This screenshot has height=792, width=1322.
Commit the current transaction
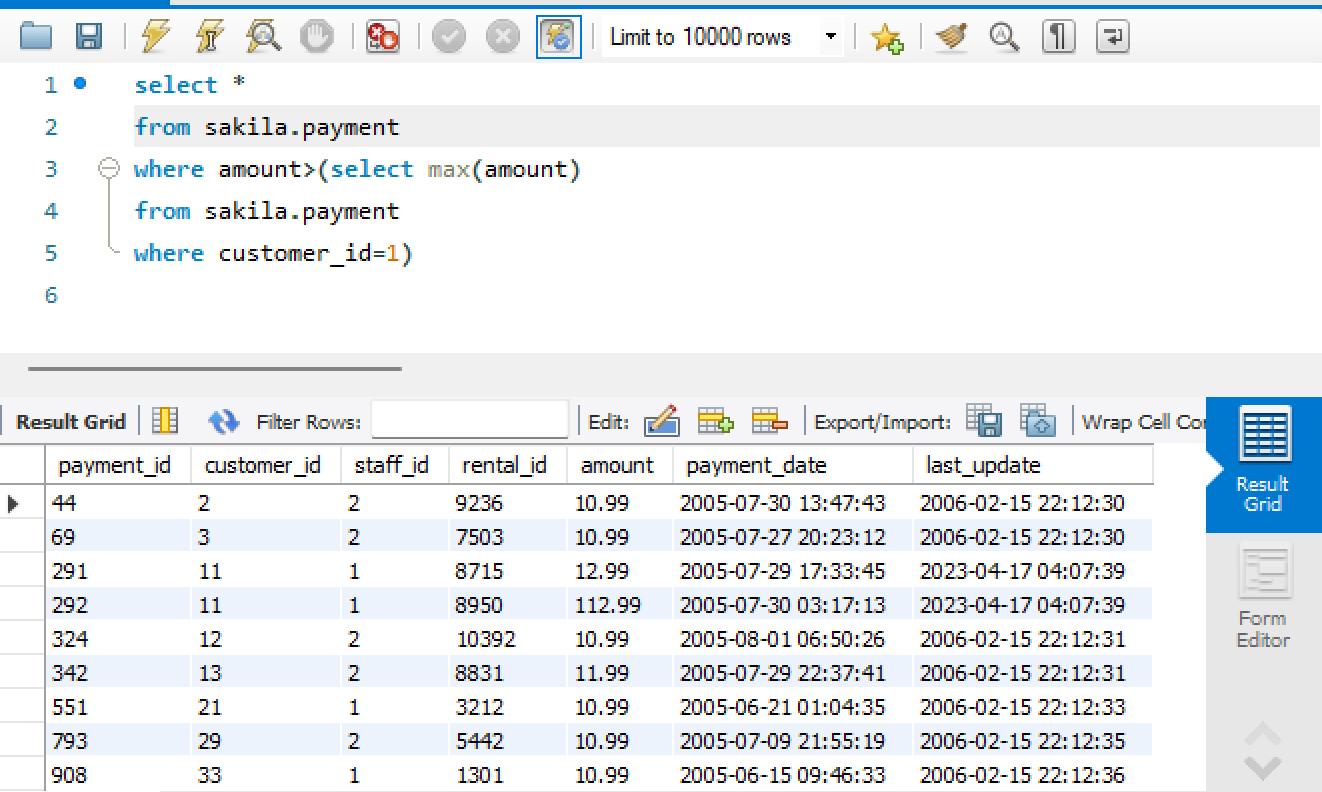pos(448,36)
